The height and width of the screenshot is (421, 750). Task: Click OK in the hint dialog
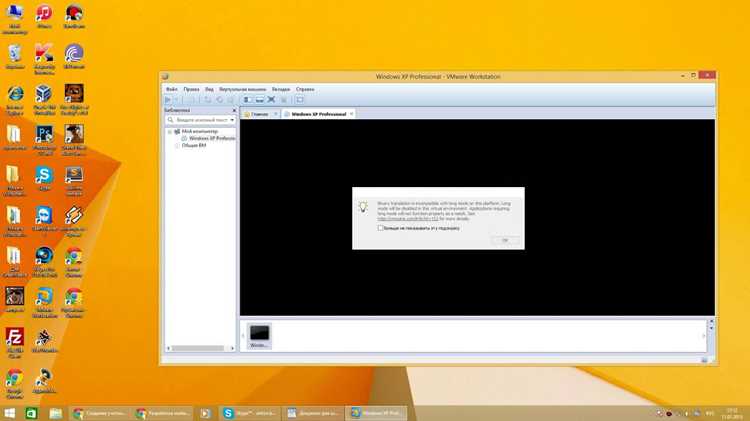pyautogui.click(x=505, y=240)
